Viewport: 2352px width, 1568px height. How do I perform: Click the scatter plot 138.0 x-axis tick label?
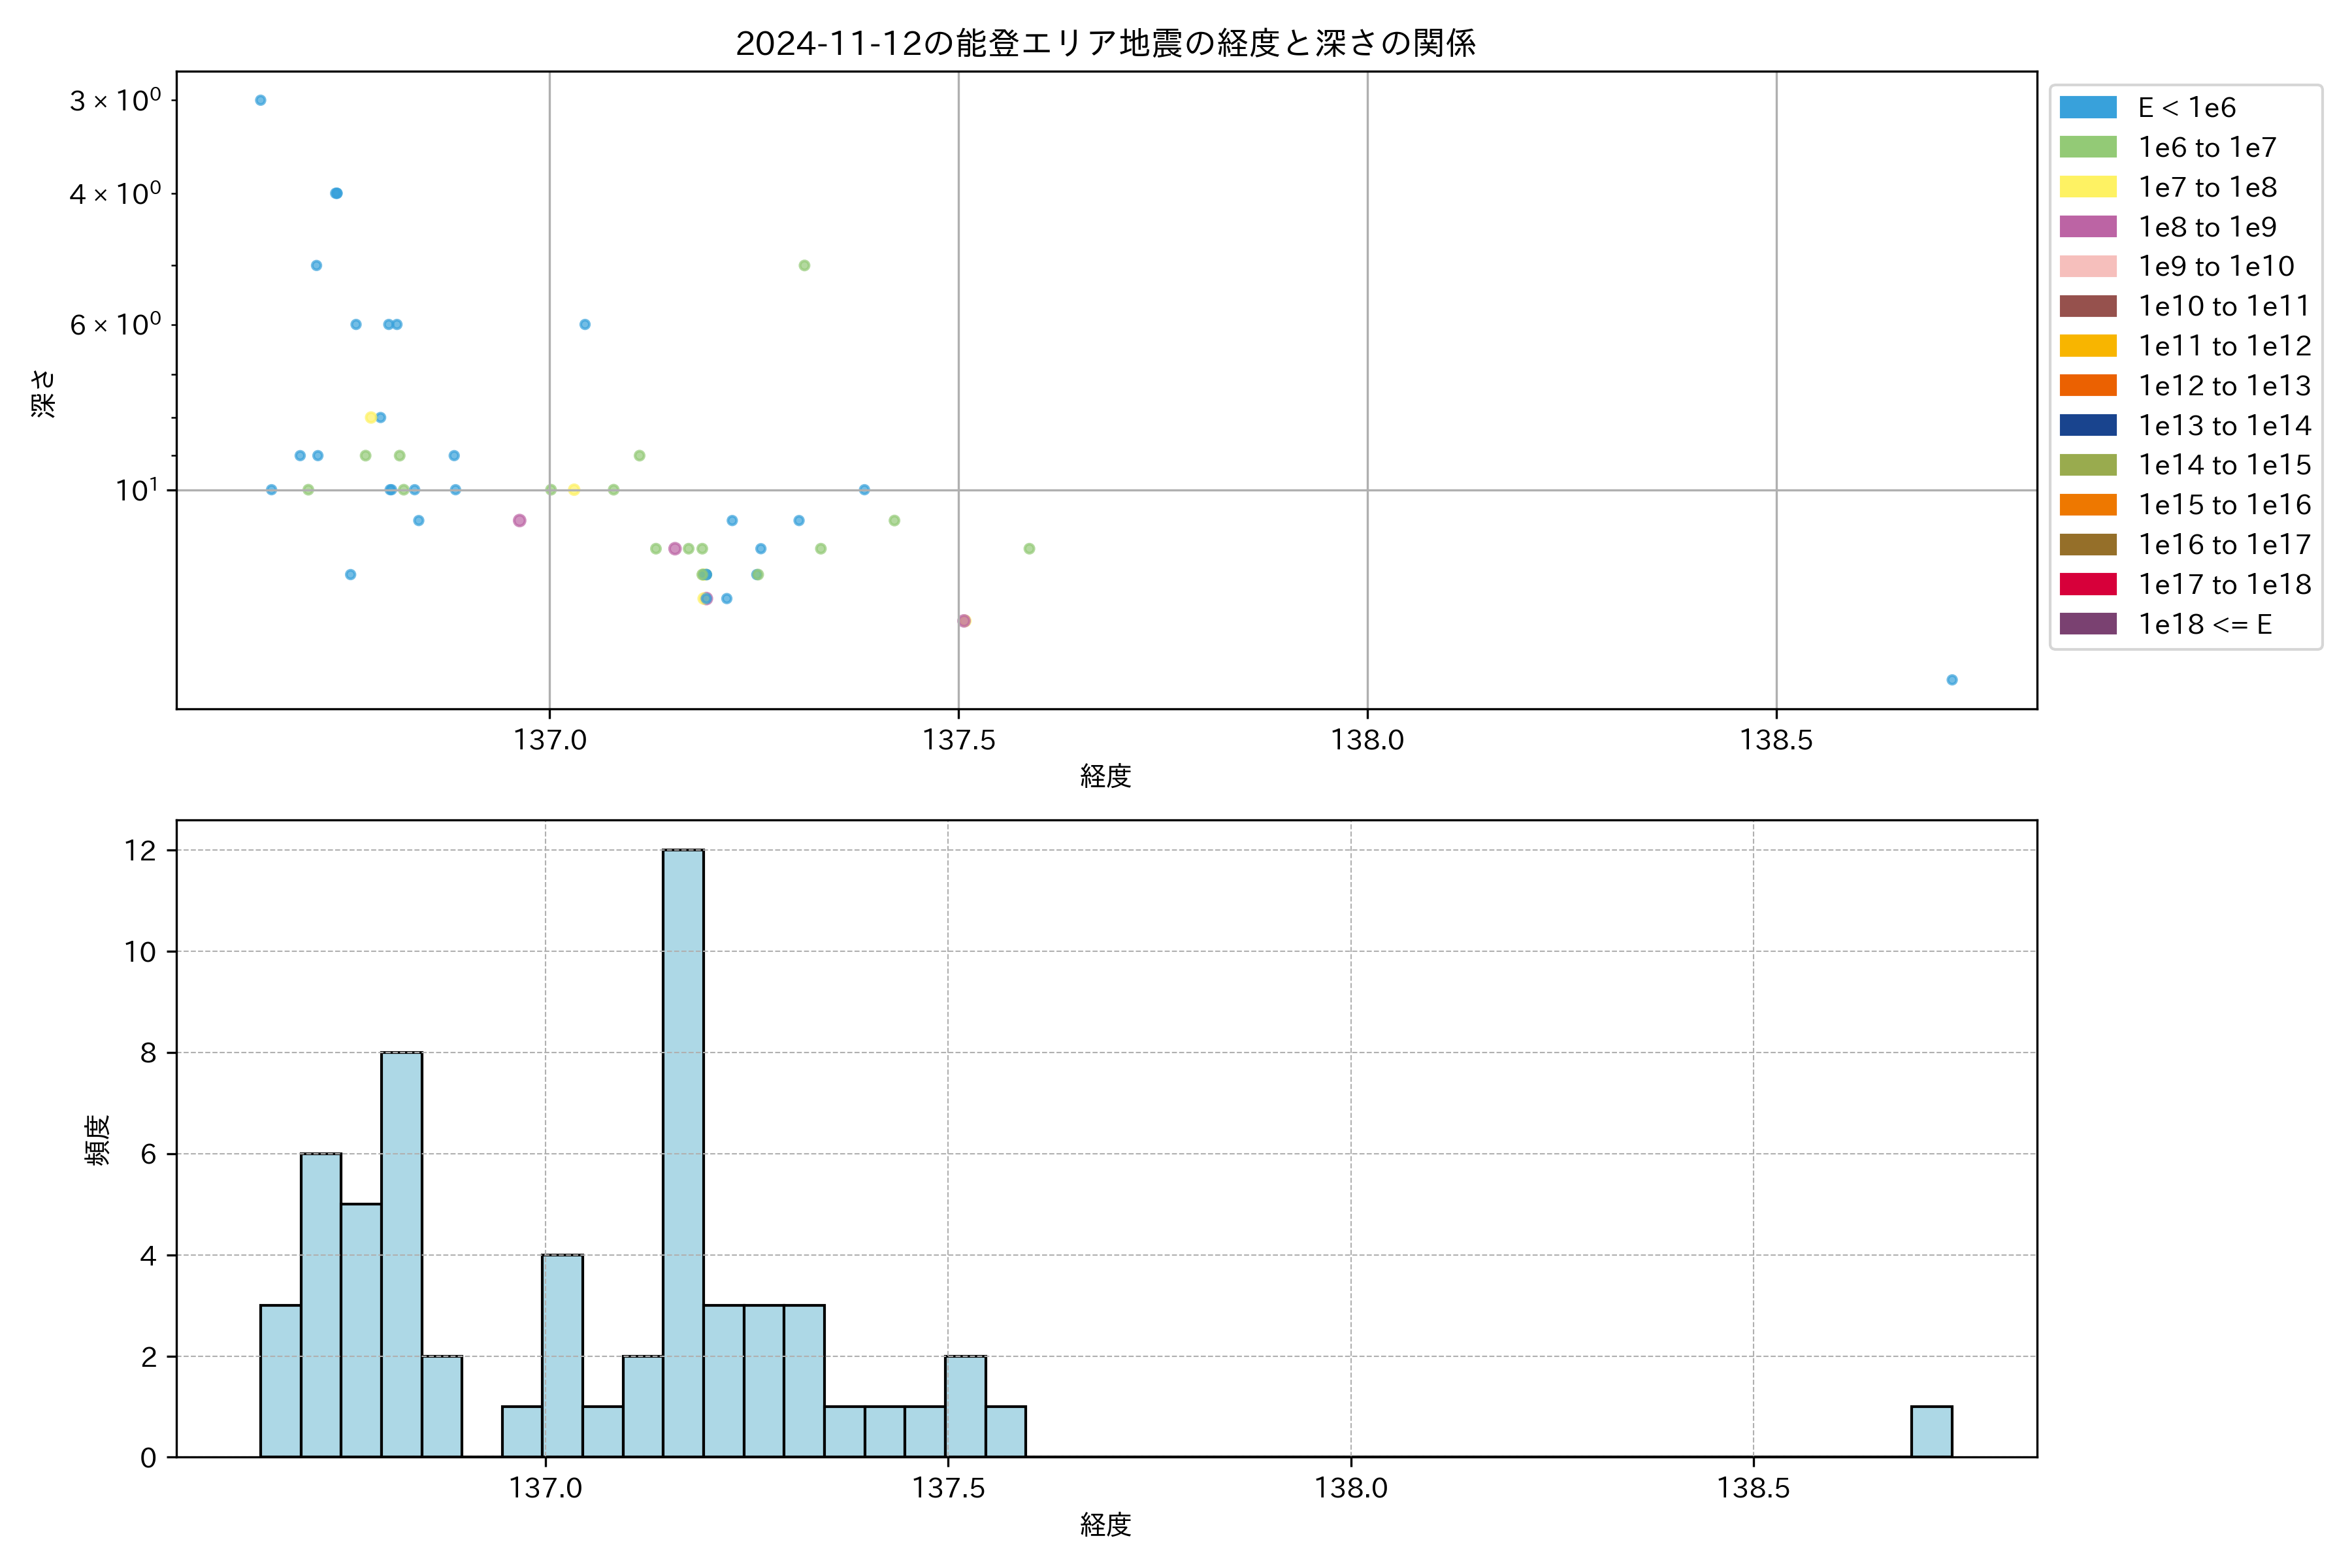tap(1367, 740)
